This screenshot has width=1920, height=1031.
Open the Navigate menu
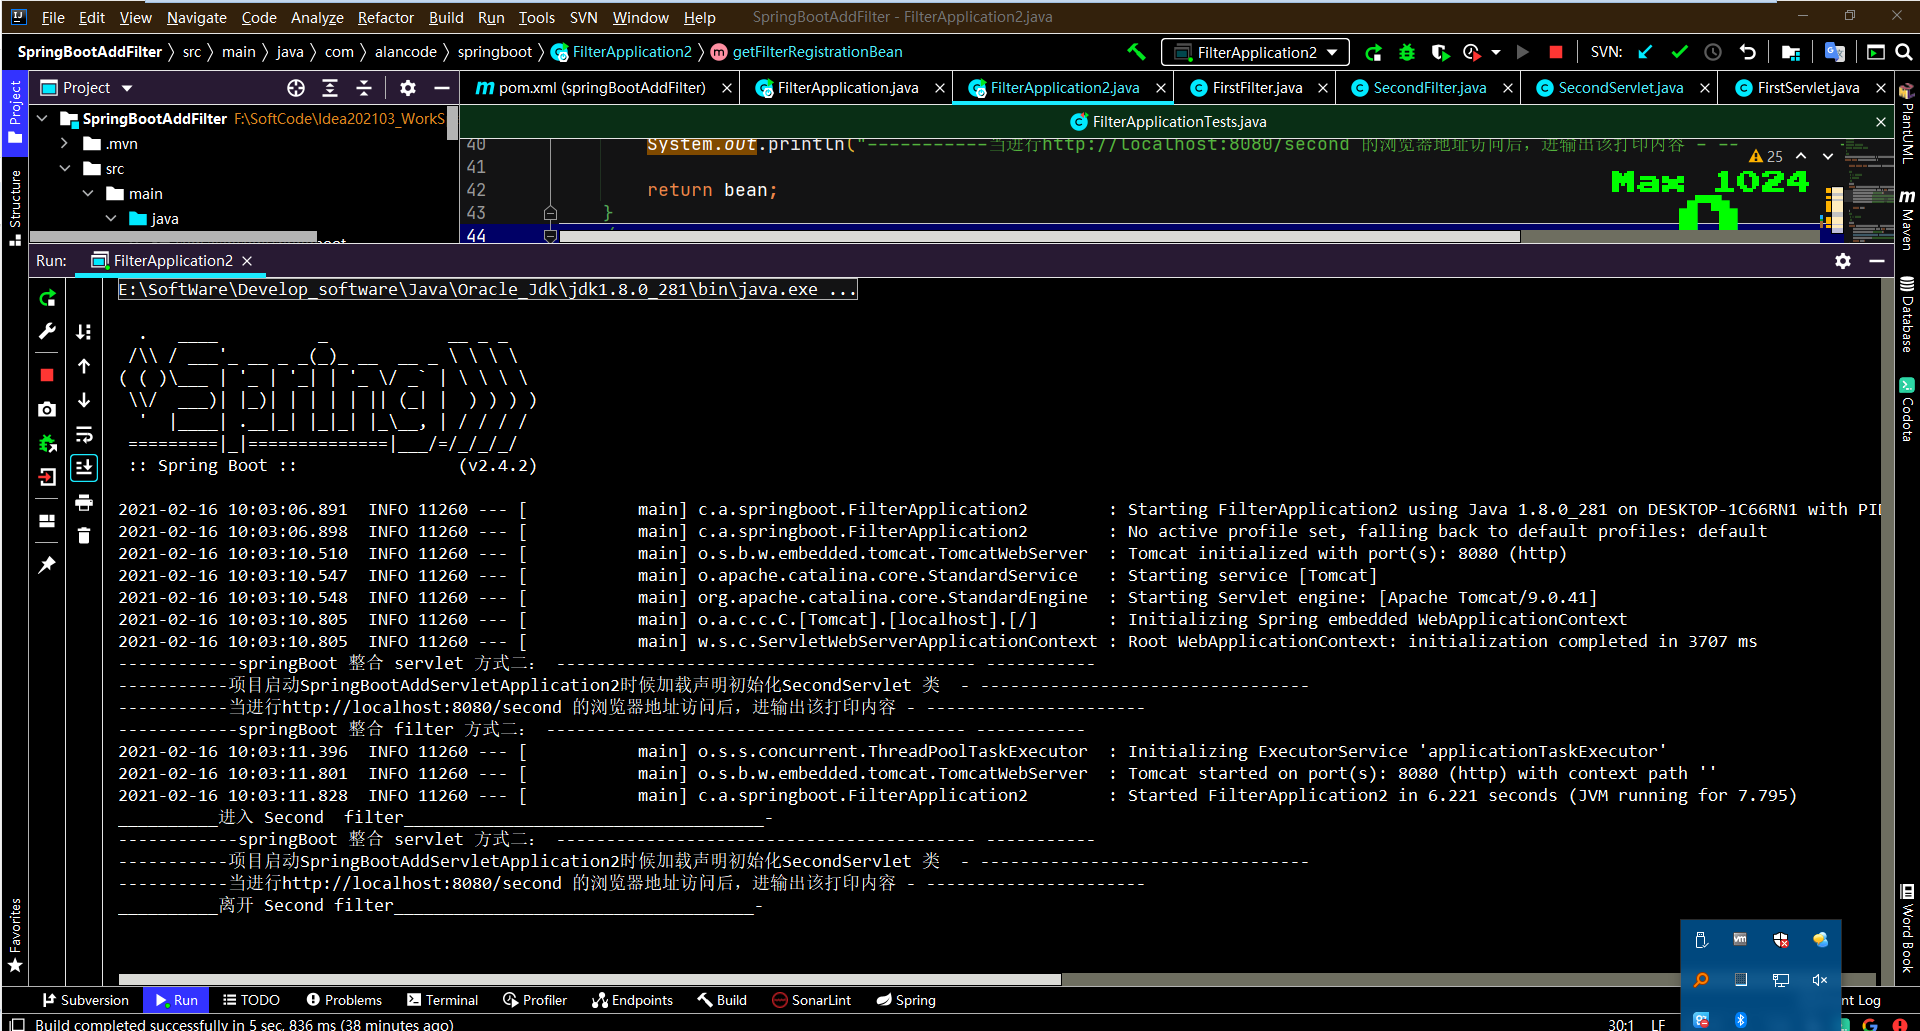coord(196,17)
